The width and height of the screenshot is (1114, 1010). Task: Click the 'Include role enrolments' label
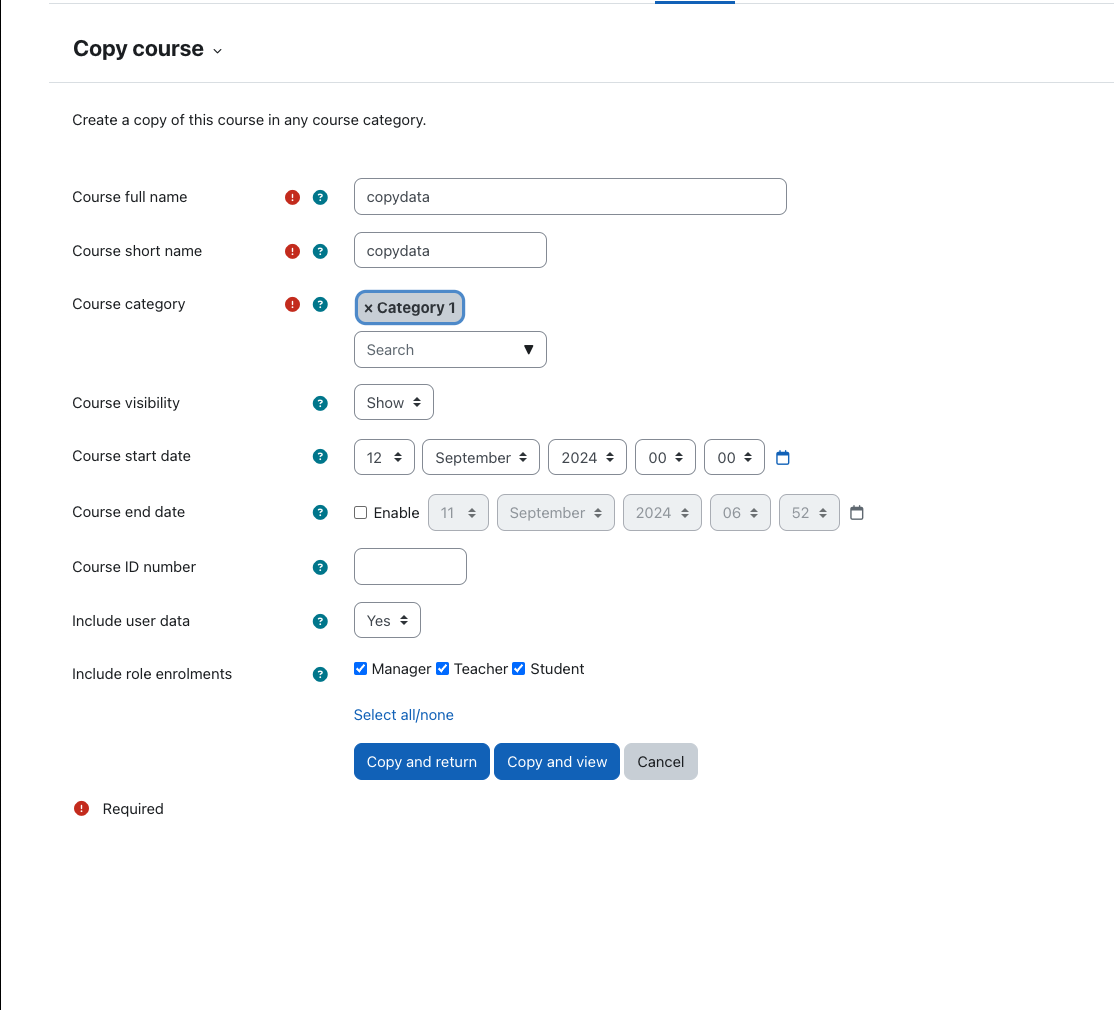(x=152, y=674)
